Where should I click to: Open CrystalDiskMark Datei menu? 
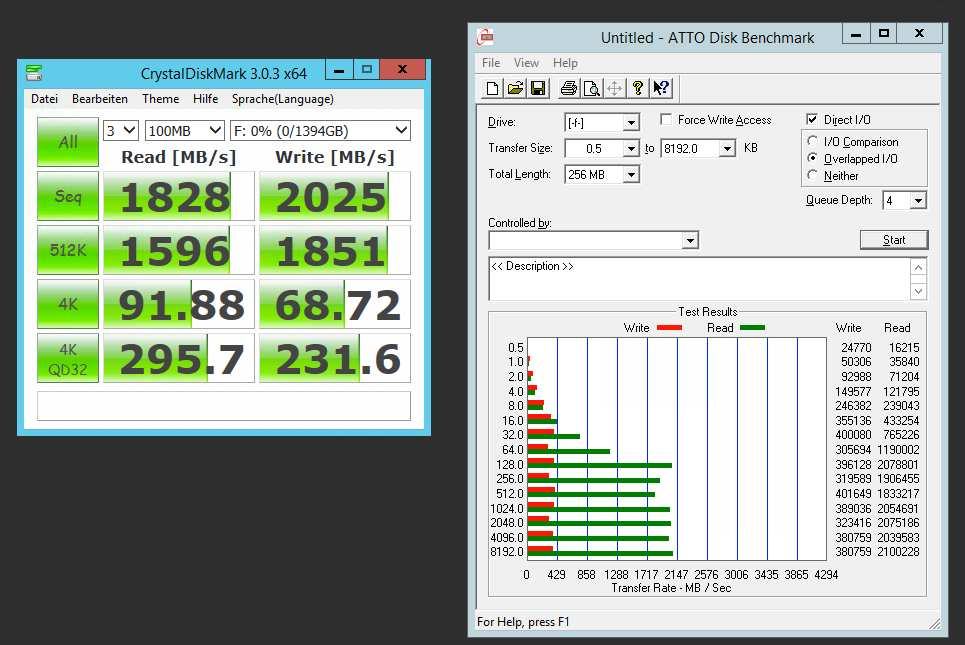pyautogui.click(x=44, y=98)
